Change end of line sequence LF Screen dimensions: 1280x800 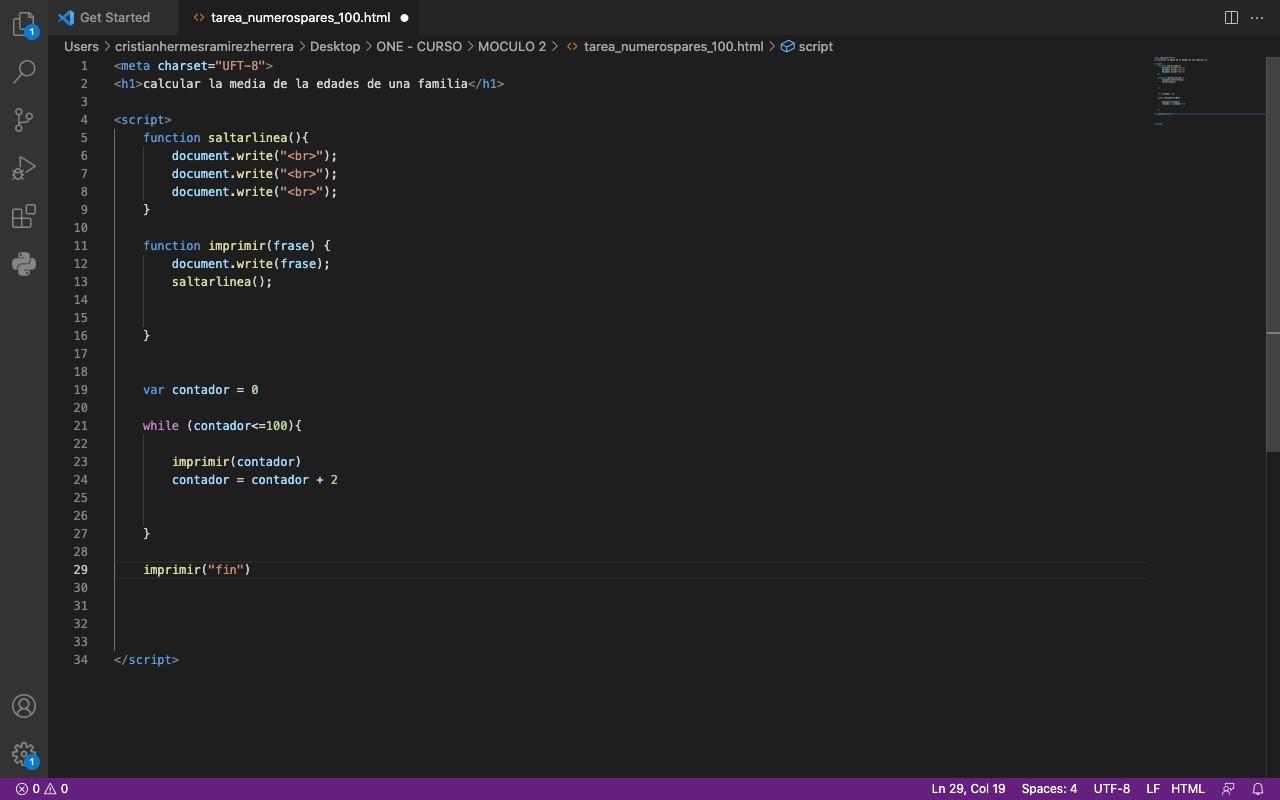[1152, 789]
